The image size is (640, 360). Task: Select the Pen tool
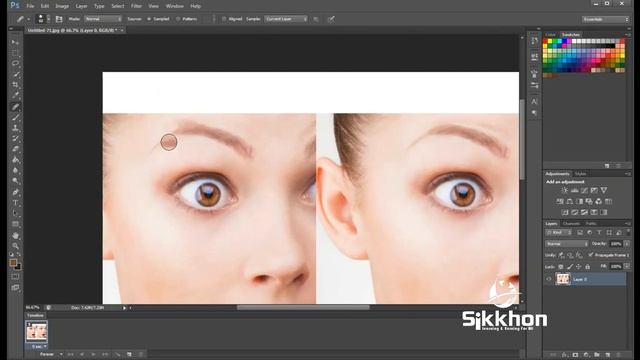pyautogui.click(x=15, y=192)
